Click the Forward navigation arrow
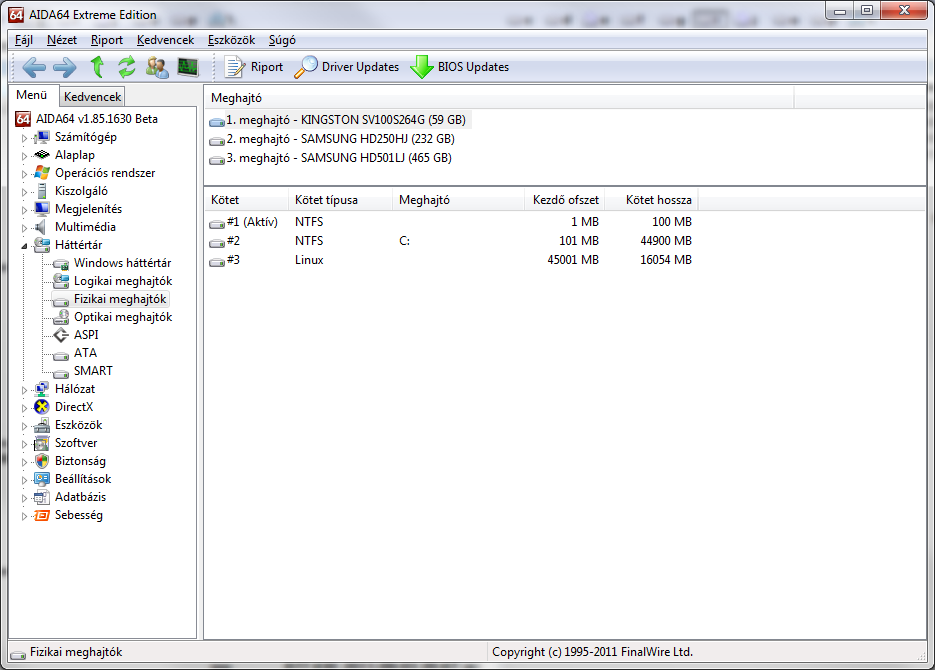935x670 pixels. pyautogui.click(x=64, y=67)
